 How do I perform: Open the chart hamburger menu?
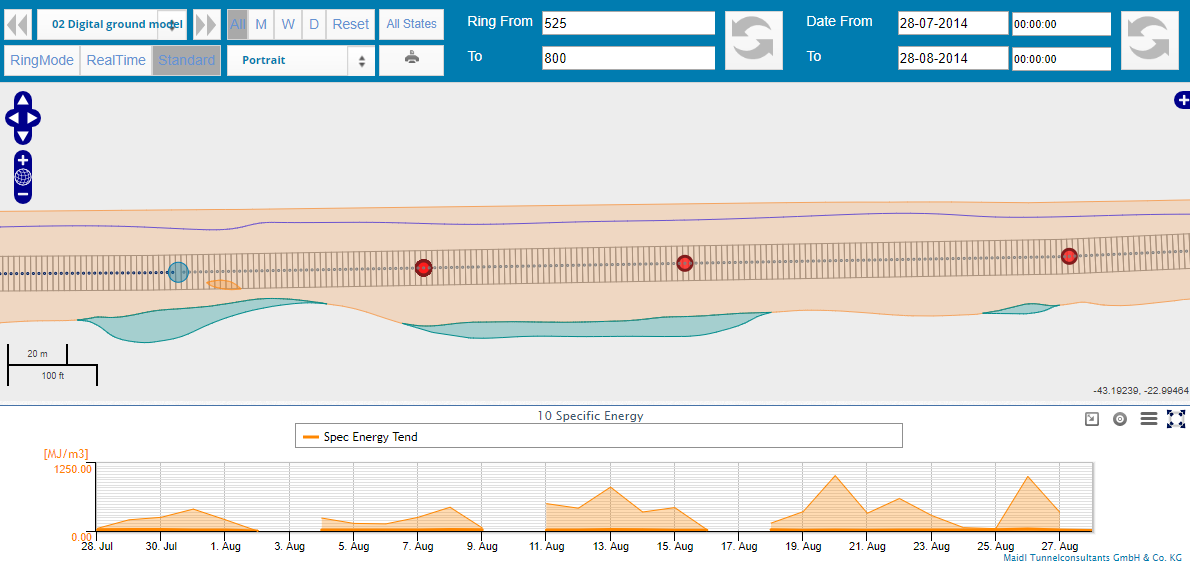coord(1149,419)
